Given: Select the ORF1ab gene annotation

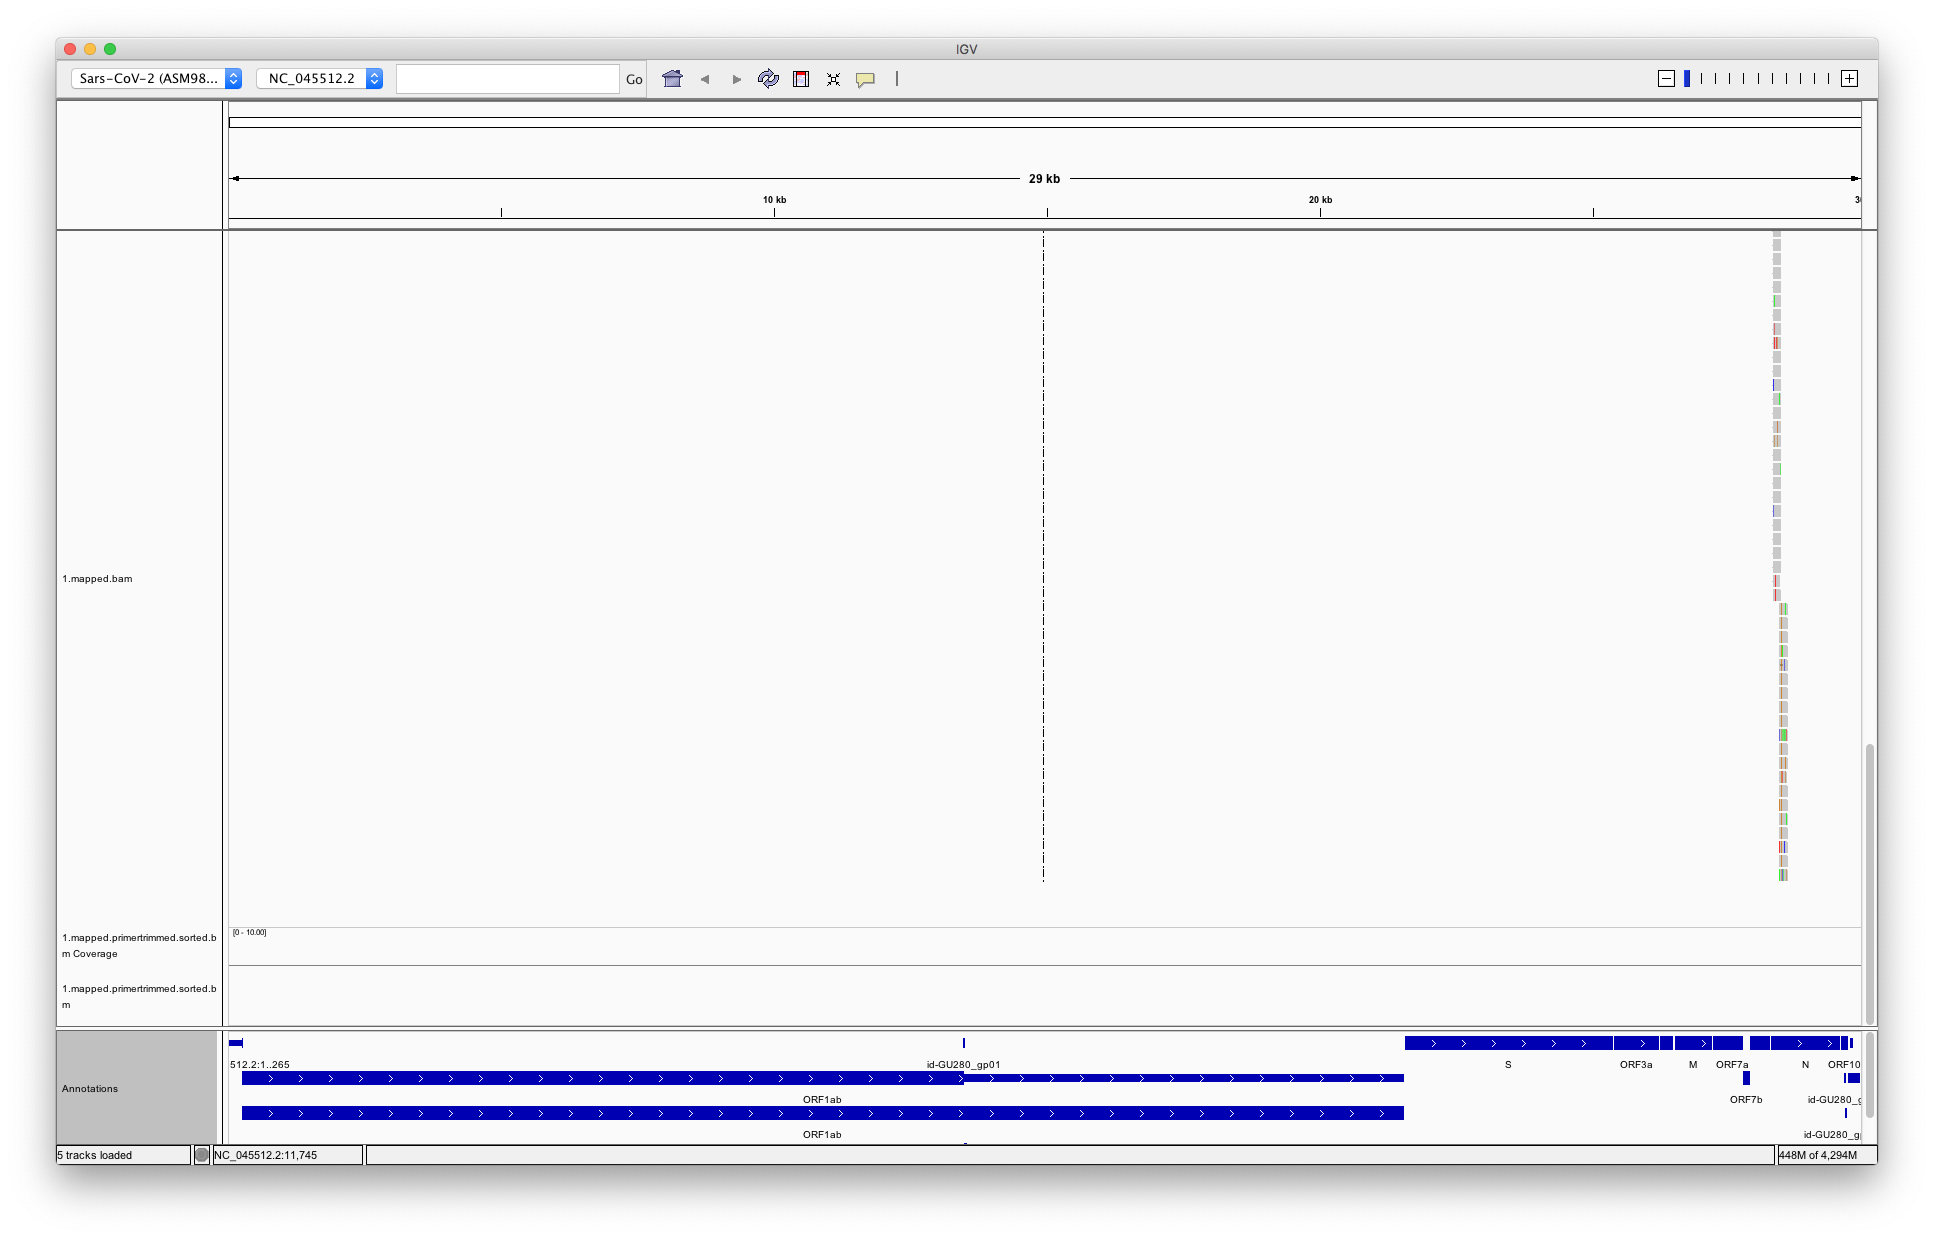Looking at the screenshot, I should [x=820, y=1078].
